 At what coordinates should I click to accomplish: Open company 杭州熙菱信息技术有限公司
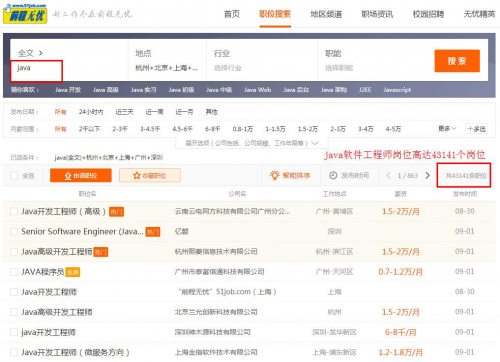click(216, 252)
